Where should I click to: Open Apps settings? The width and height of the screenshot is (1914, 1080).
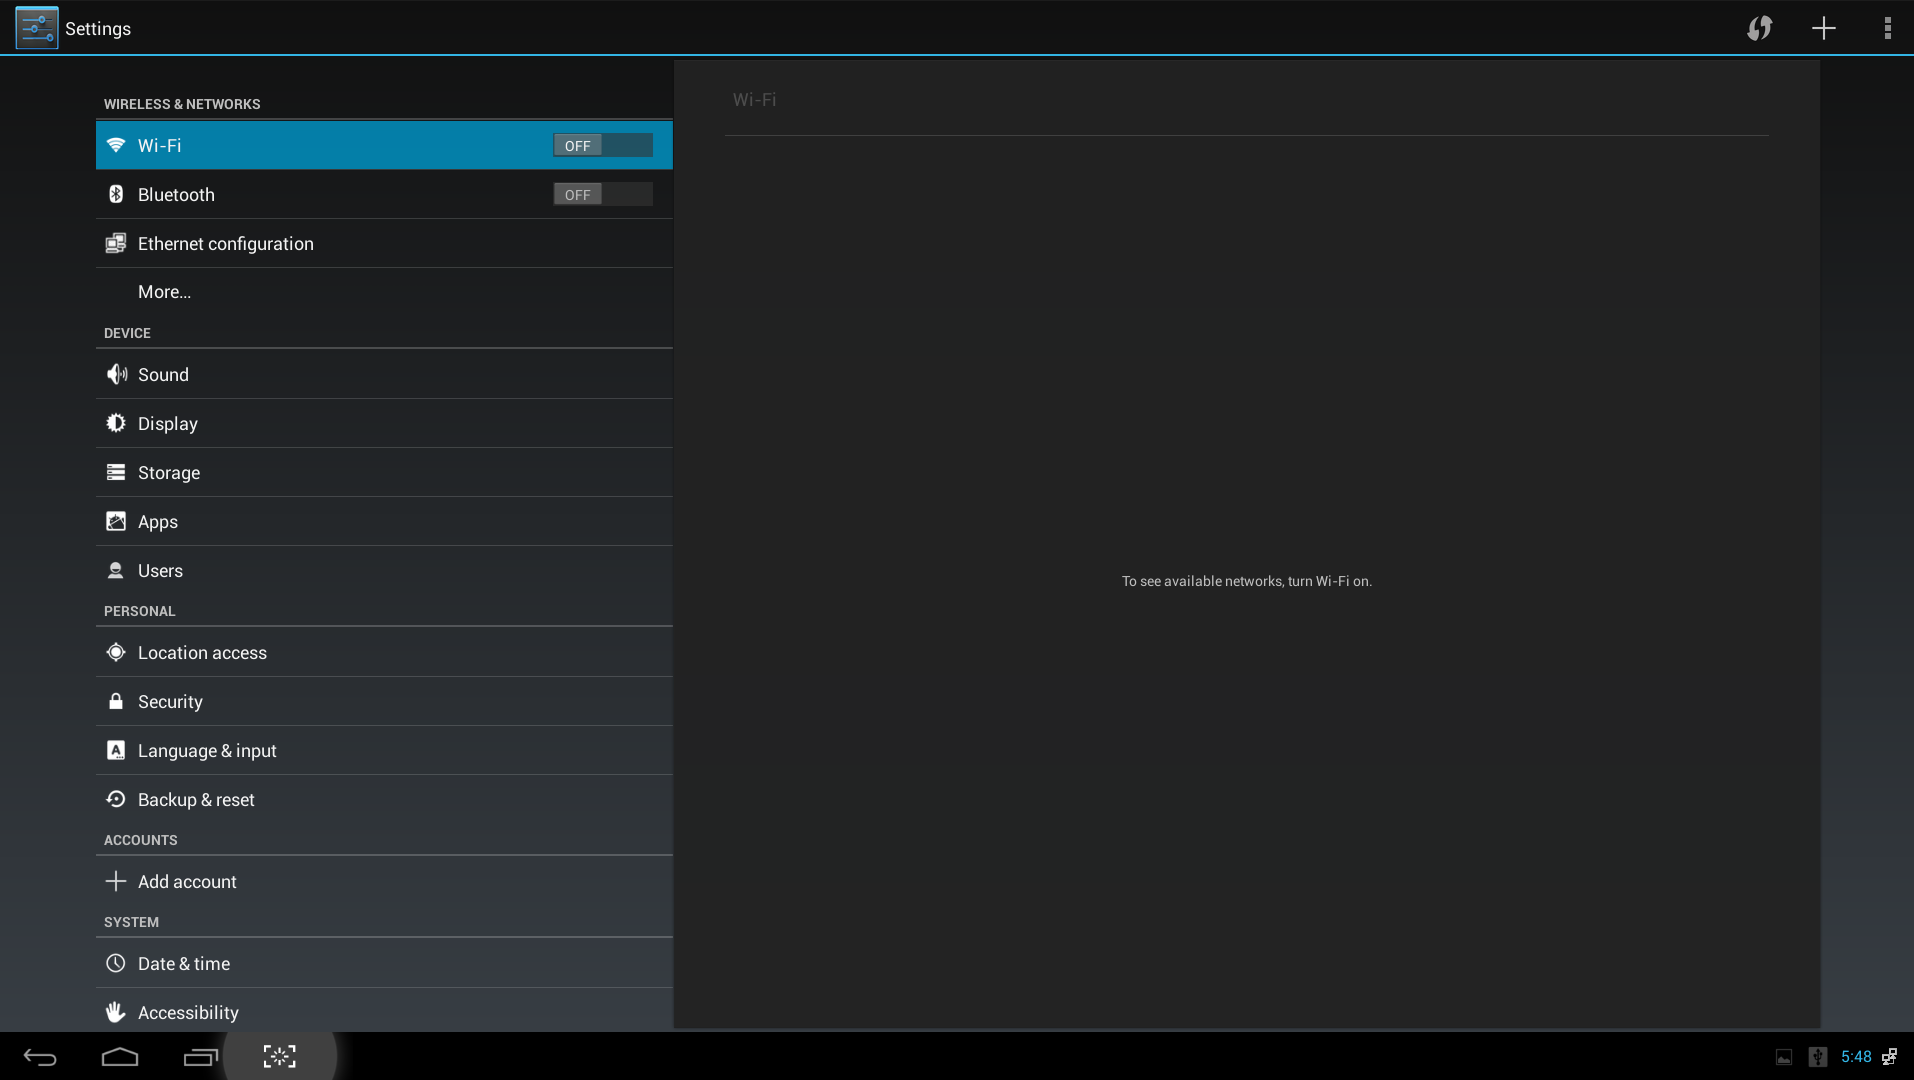pos(384,521)
